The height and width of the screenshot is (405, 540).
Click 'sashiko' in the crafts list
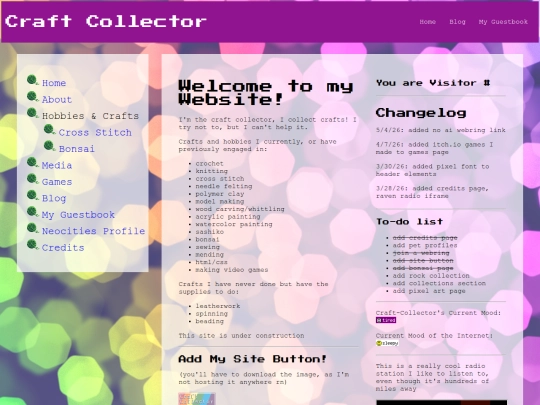(x=209, y=232)
